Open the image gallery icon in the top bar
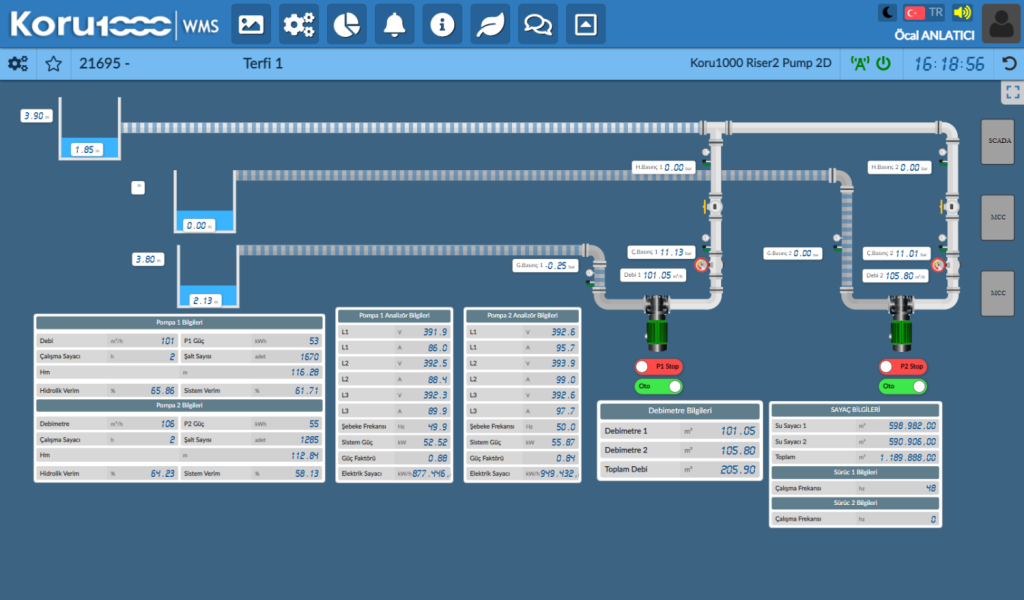1024x600 pixels. click(251, 25)
